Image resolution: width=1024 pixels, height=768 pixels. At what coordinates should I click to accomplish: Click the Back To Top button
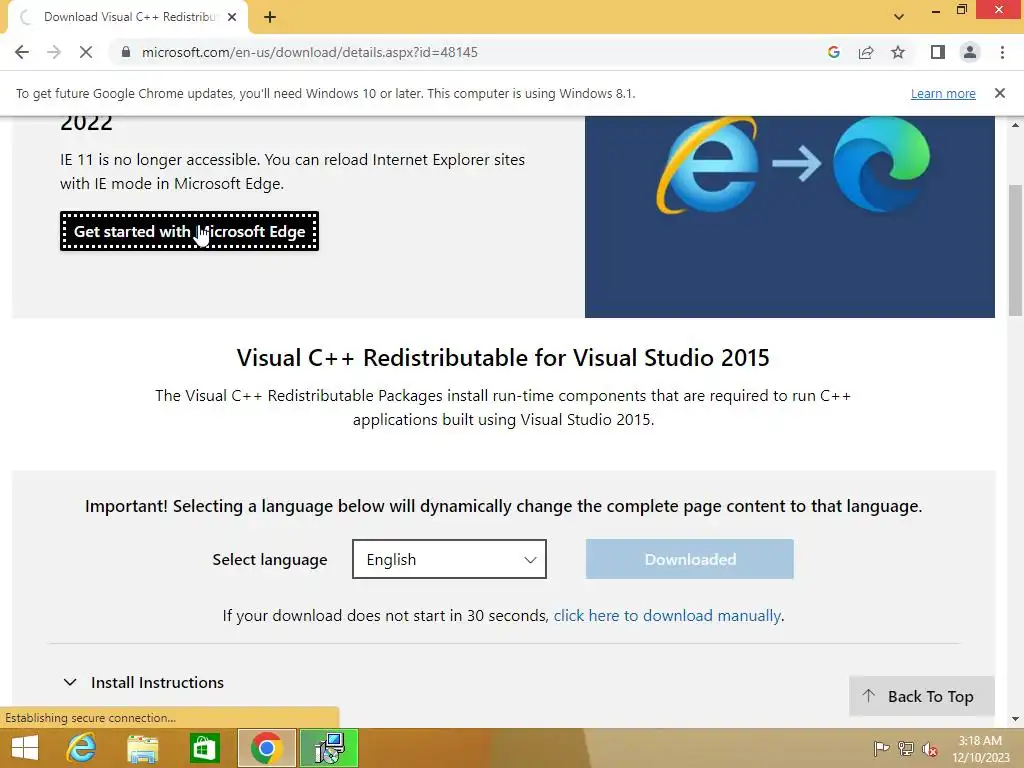pos(921,696)
